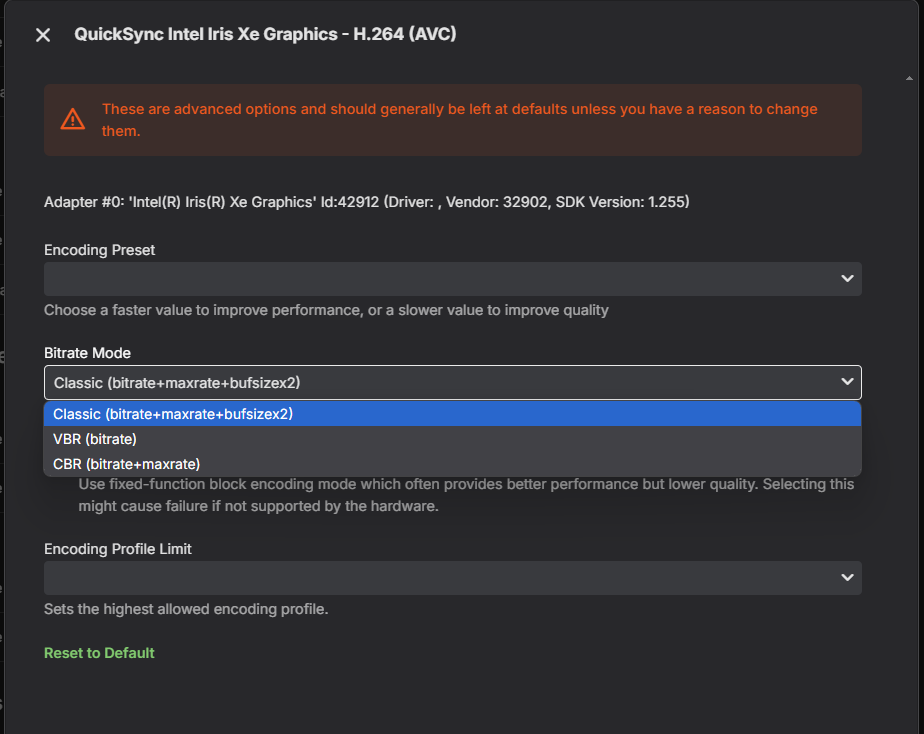Select 'VBR (bitrate)' from the open dropdown

(95, 438)
